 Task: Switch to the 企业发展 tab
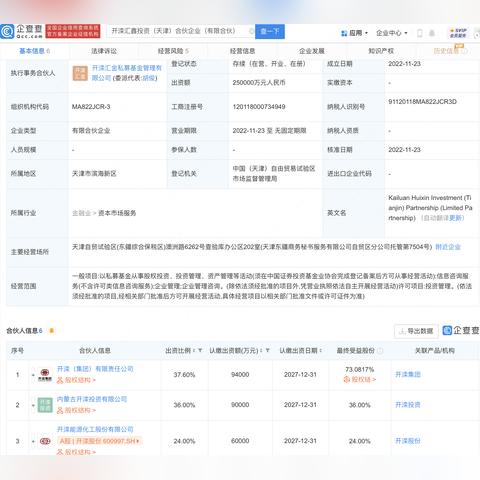[312, 51]
